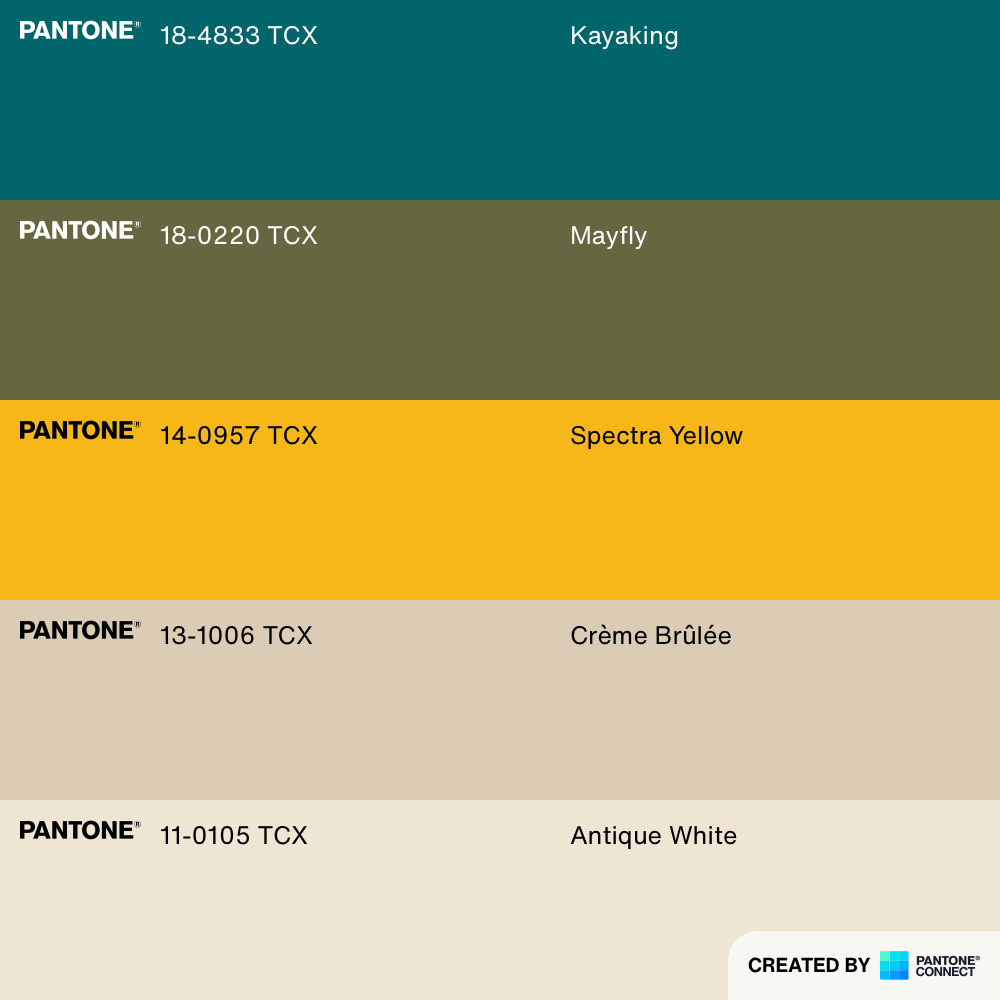
Task: Pick the beige Crème Brûlée color band
Action: [500, 700]
